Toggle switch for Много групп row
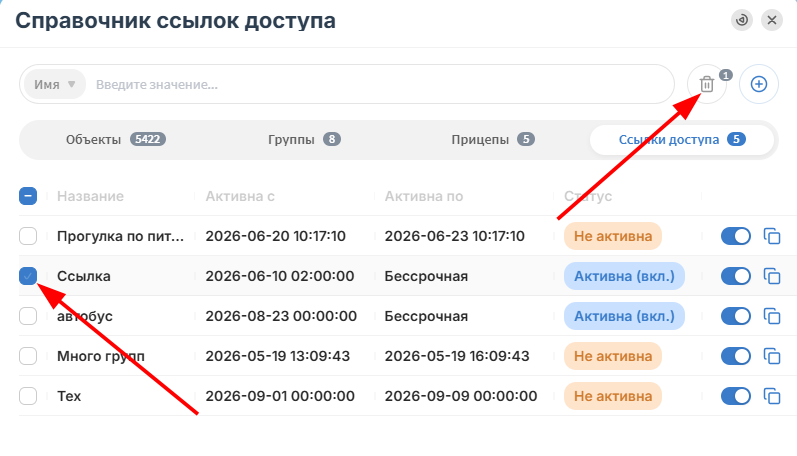This screenshot has height=456, width=797. pos(735,356)
